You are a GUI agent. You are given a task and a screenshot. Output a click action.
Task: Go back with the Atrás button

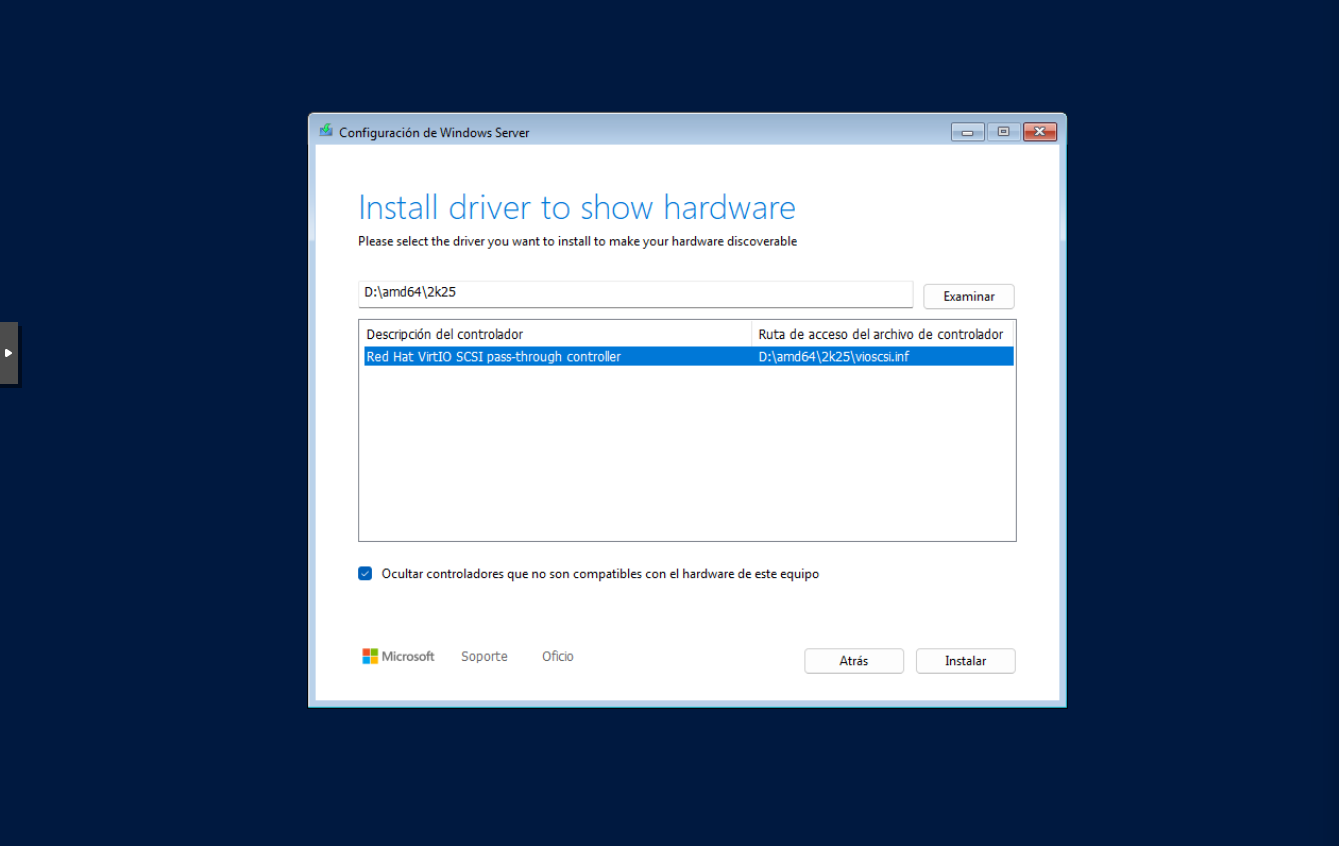coord(853,661)
